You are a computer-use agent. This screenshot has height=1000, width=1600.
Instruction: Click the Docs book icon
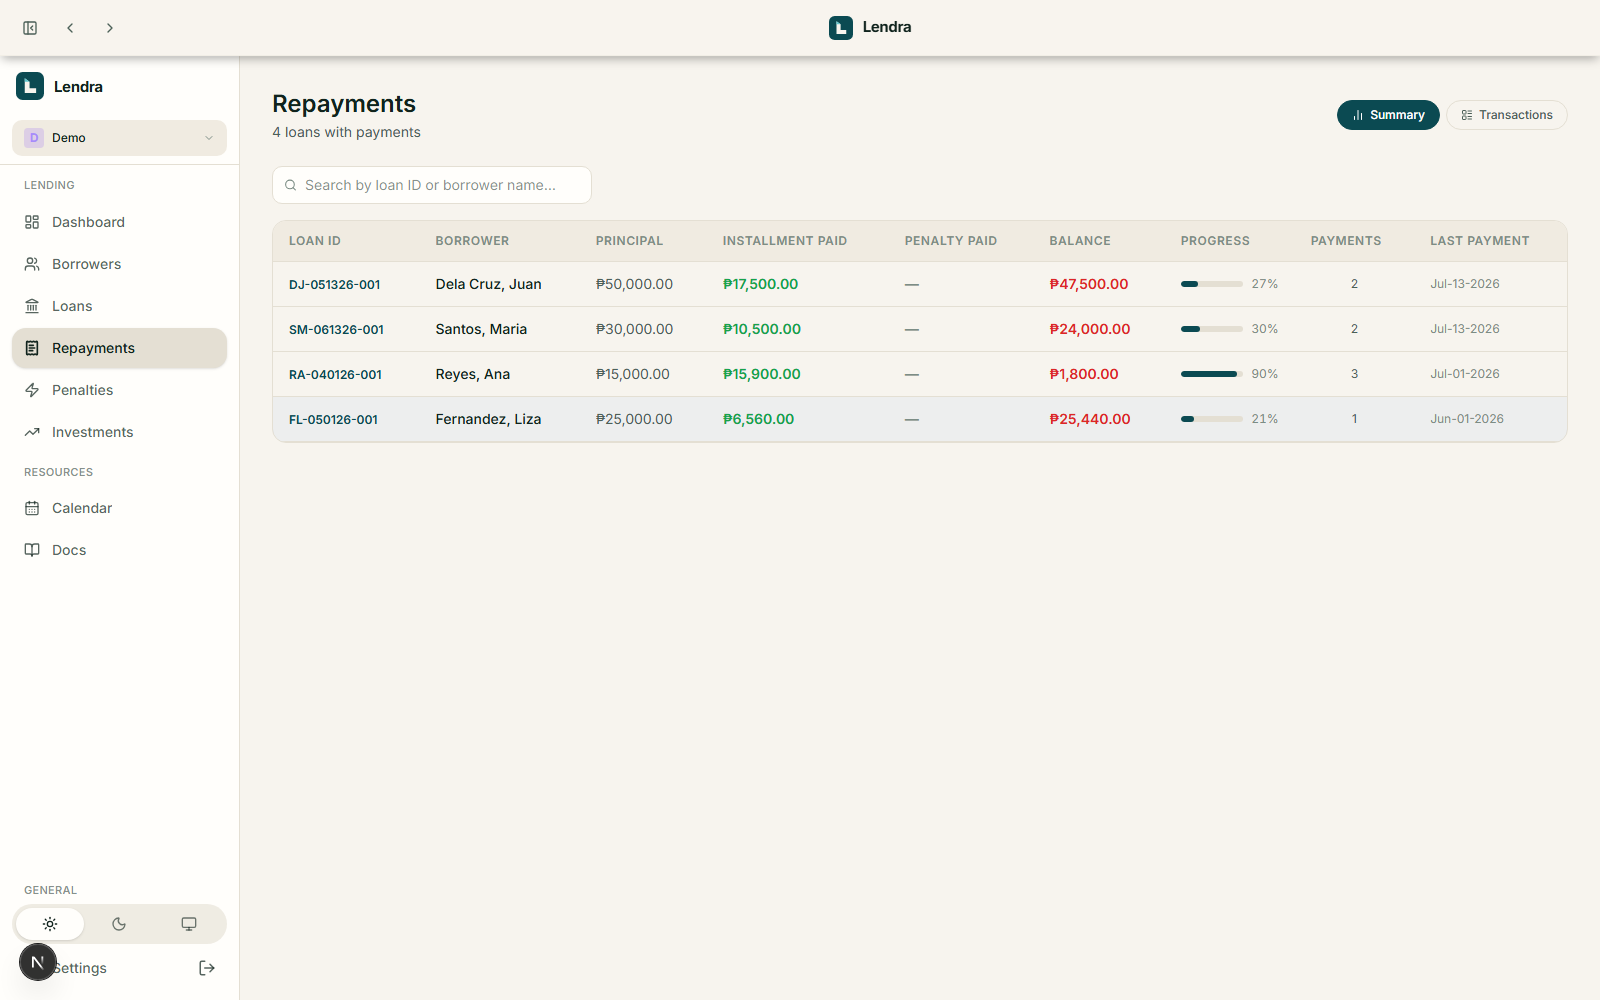coord(32,550)
